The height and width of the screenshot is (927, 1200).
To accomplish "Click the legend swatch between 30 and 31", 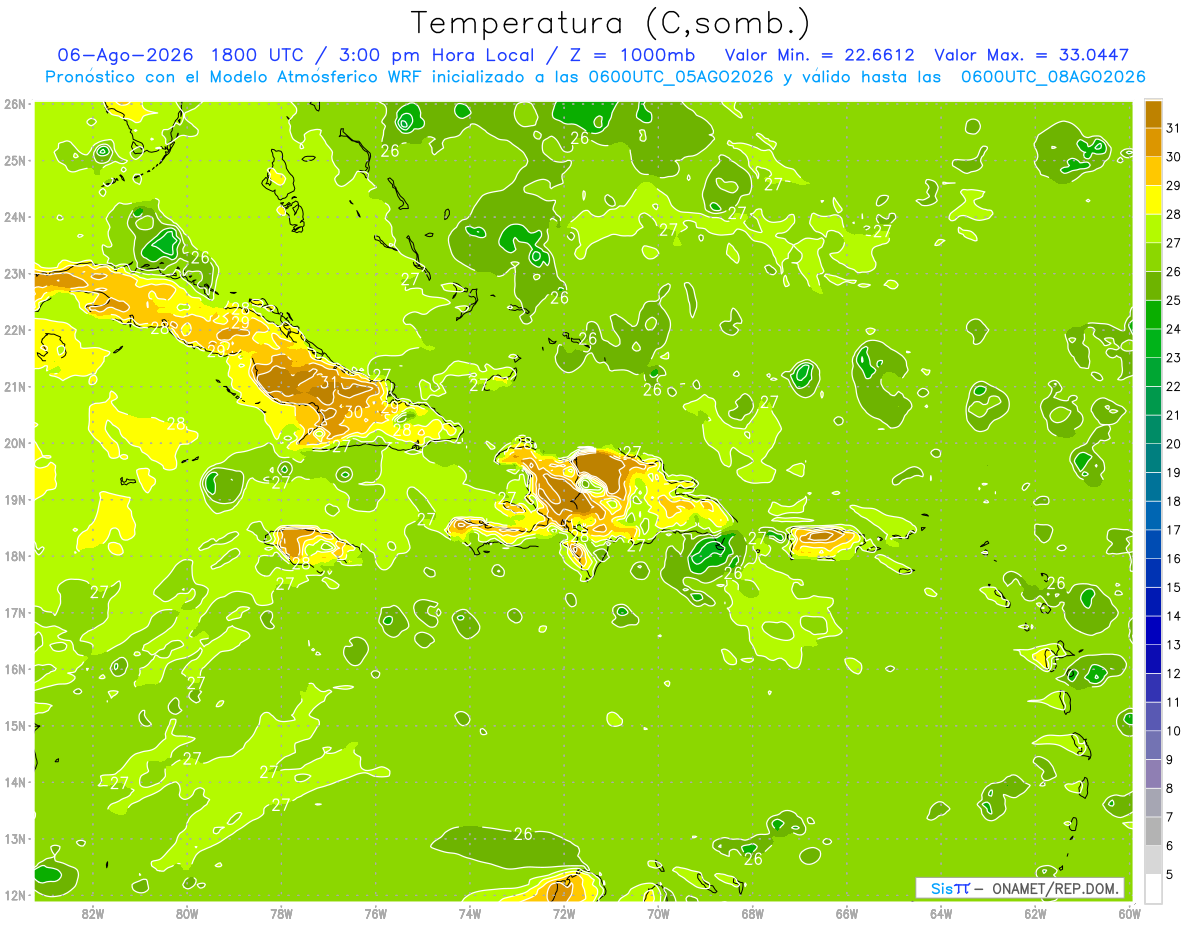I will 1153,142.
